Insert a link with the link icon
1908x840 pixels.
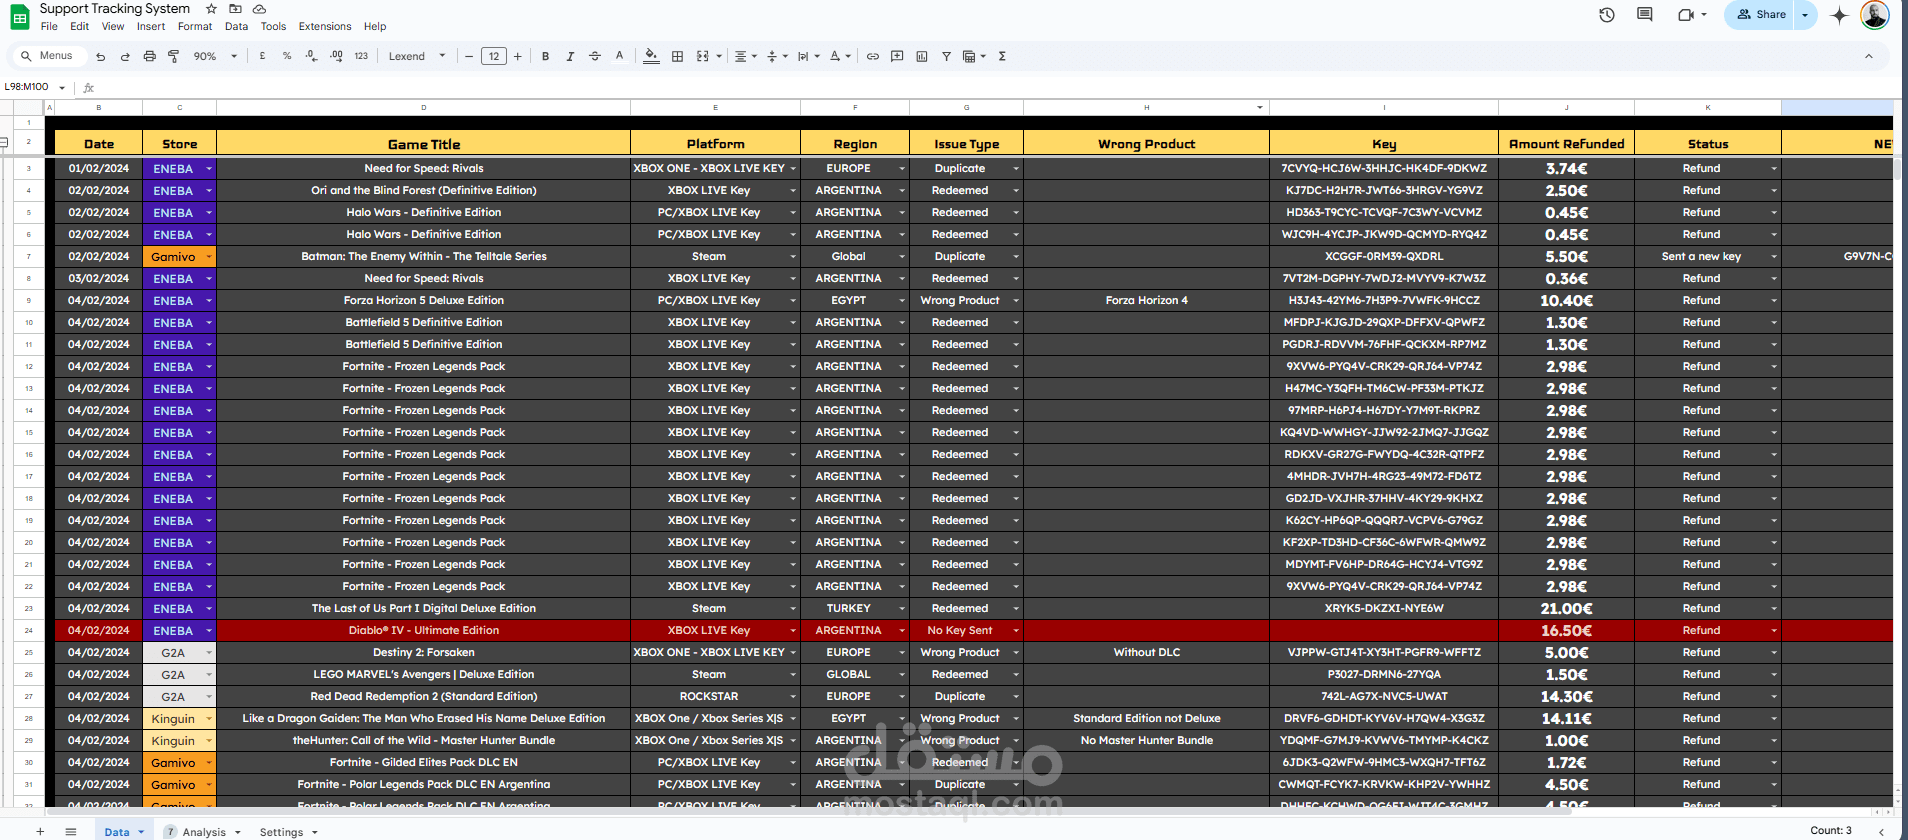tap(873, 56)
